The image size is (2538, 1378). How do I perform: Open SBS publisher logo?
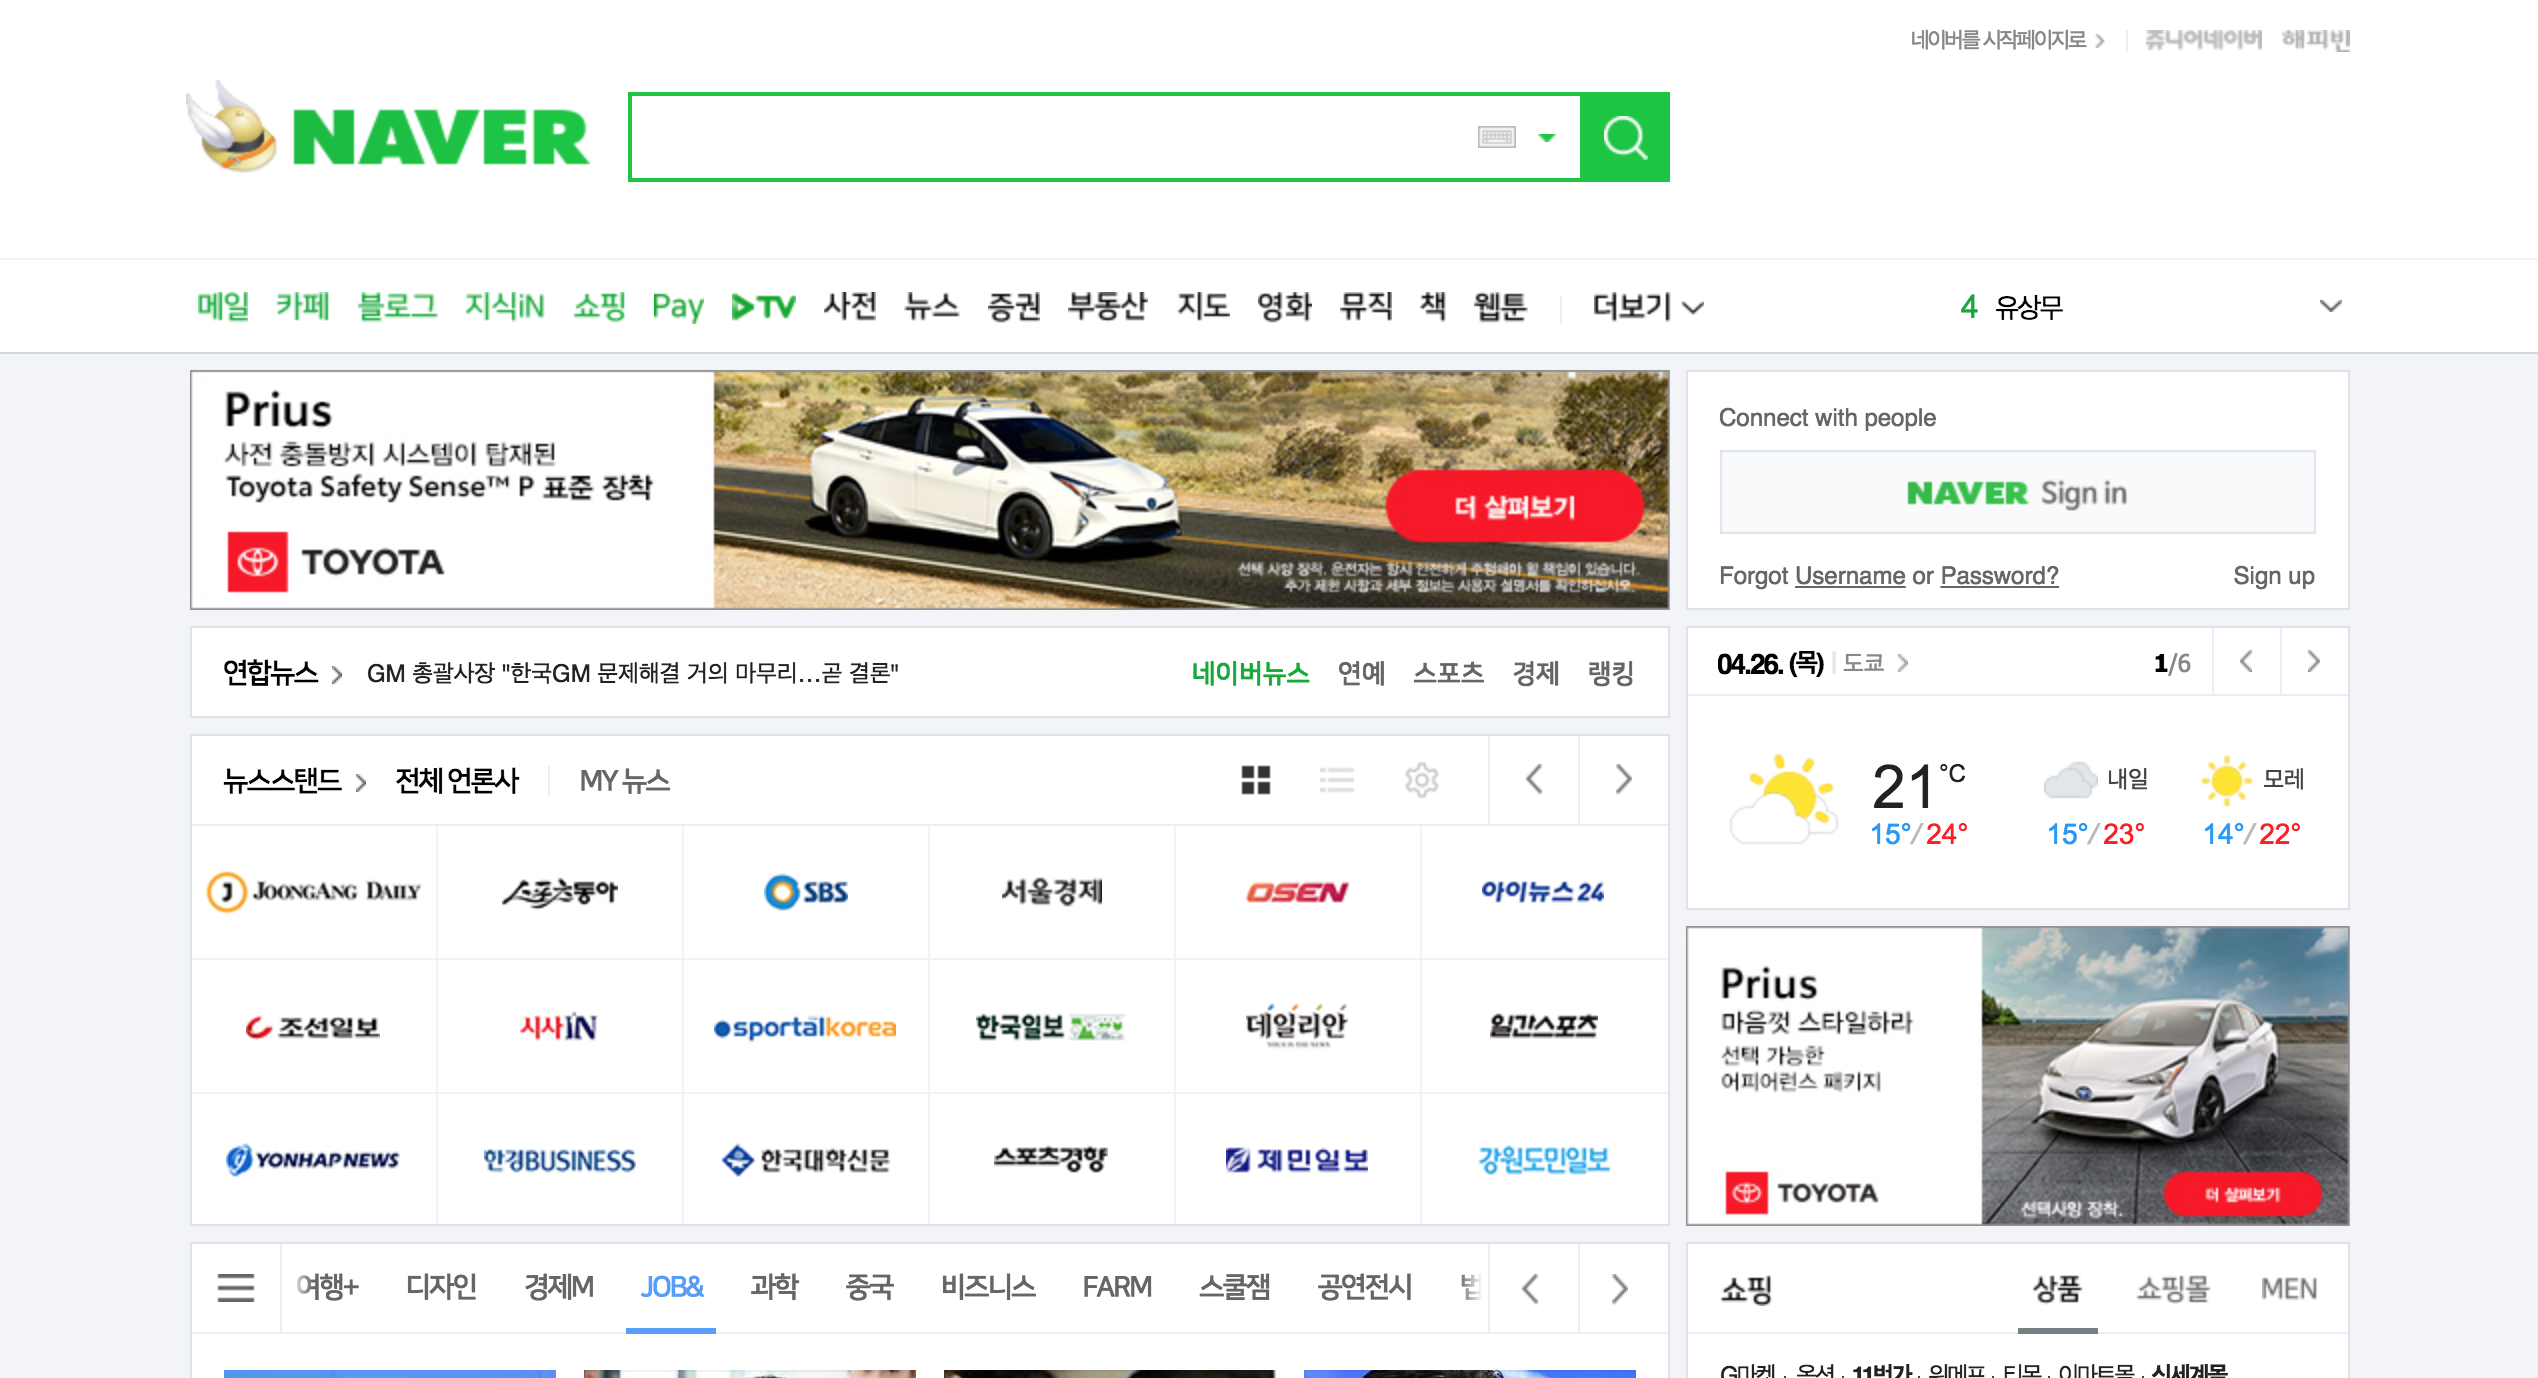(806, 891)
